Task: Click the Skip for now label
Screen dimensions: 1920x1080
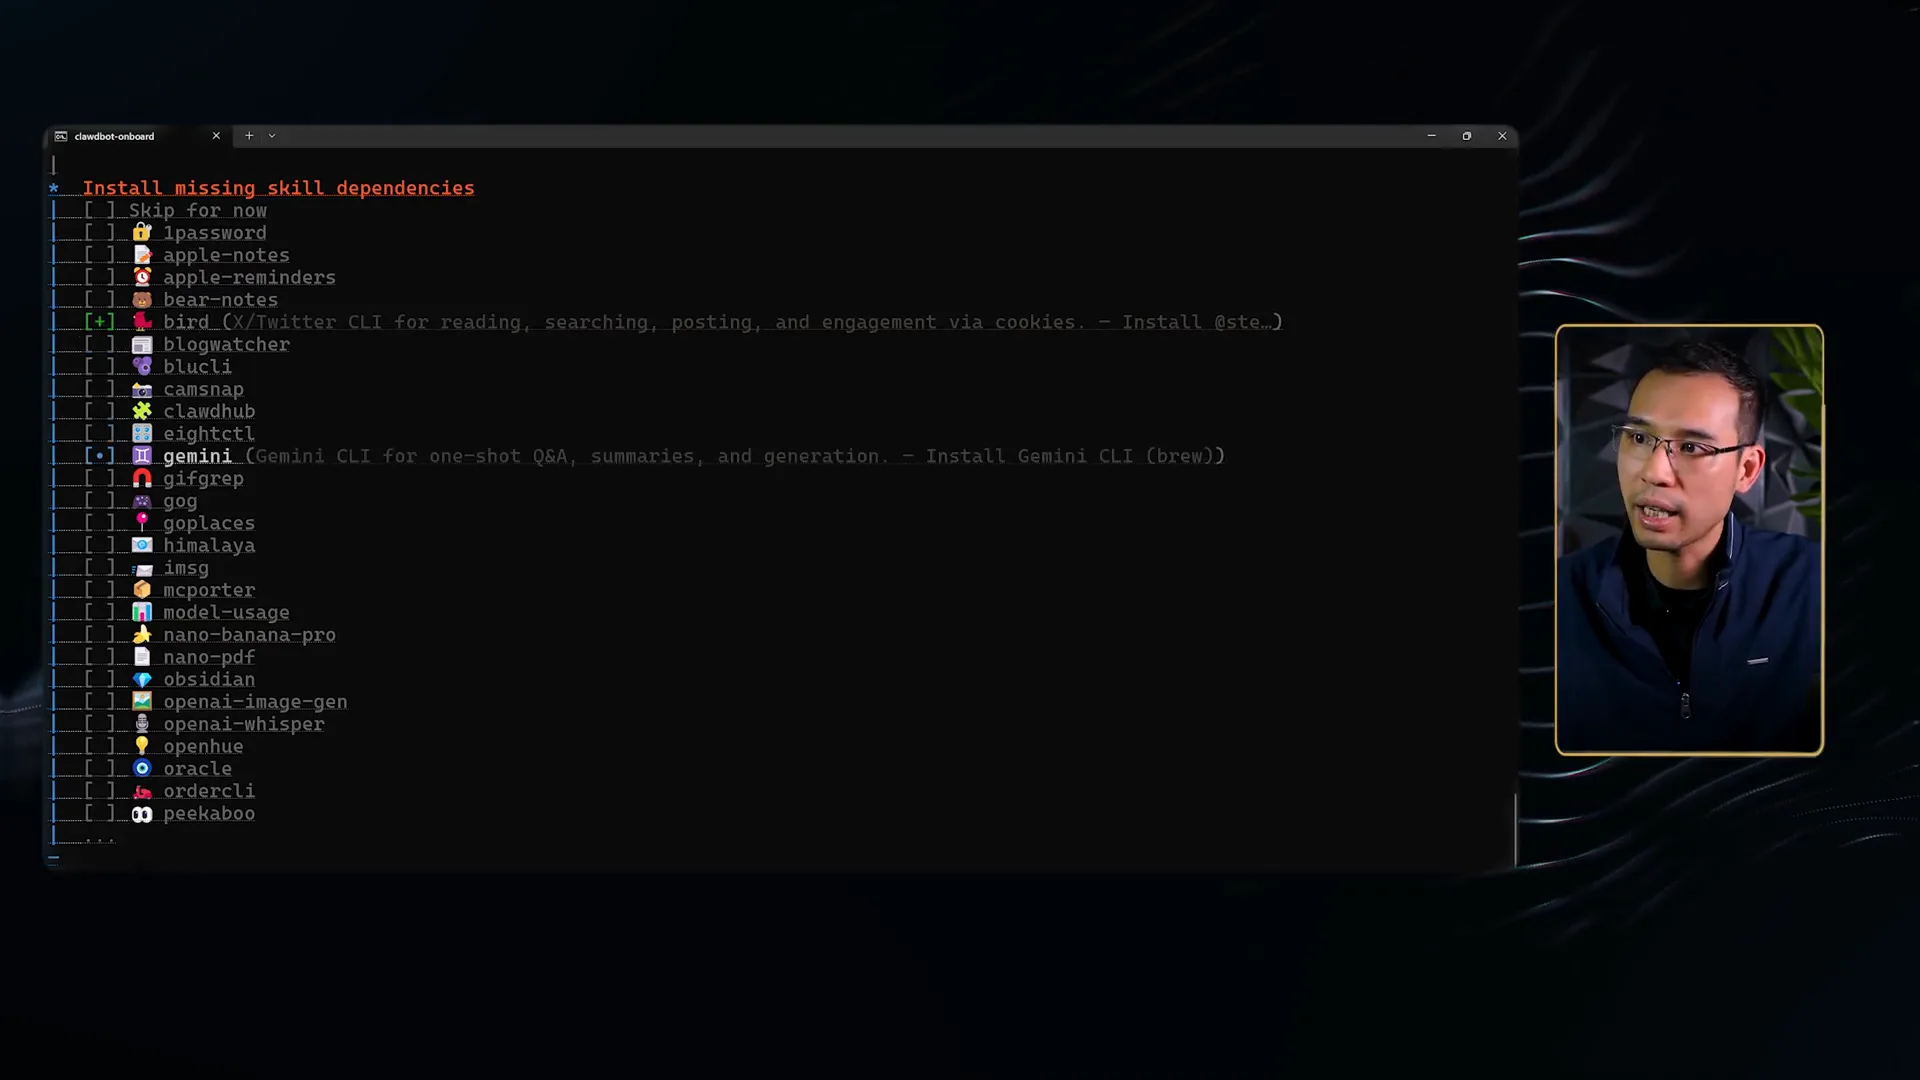Action: tap(198, 210)
